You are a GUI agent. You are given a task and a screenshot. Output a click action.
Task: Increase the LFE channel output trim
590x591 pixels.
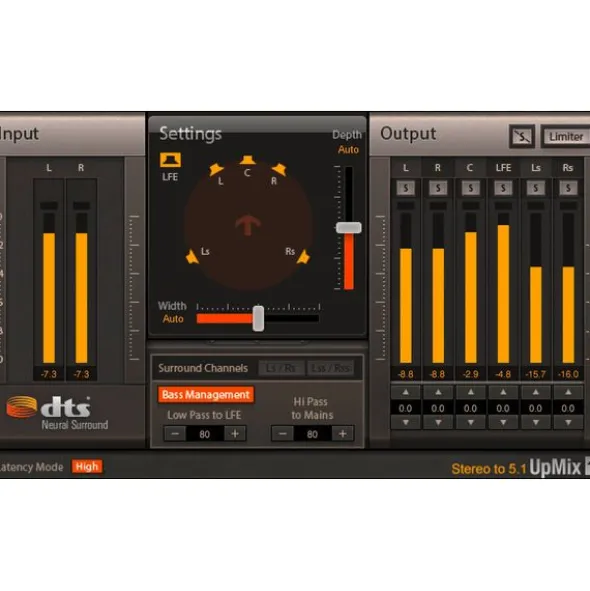(503, 392)
